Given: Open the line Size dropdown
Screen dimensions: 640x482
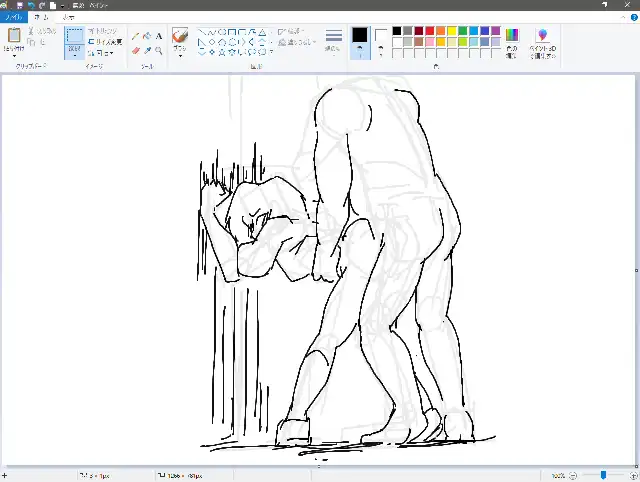Looking at the screenshot, I should click(x=334, y=40).
